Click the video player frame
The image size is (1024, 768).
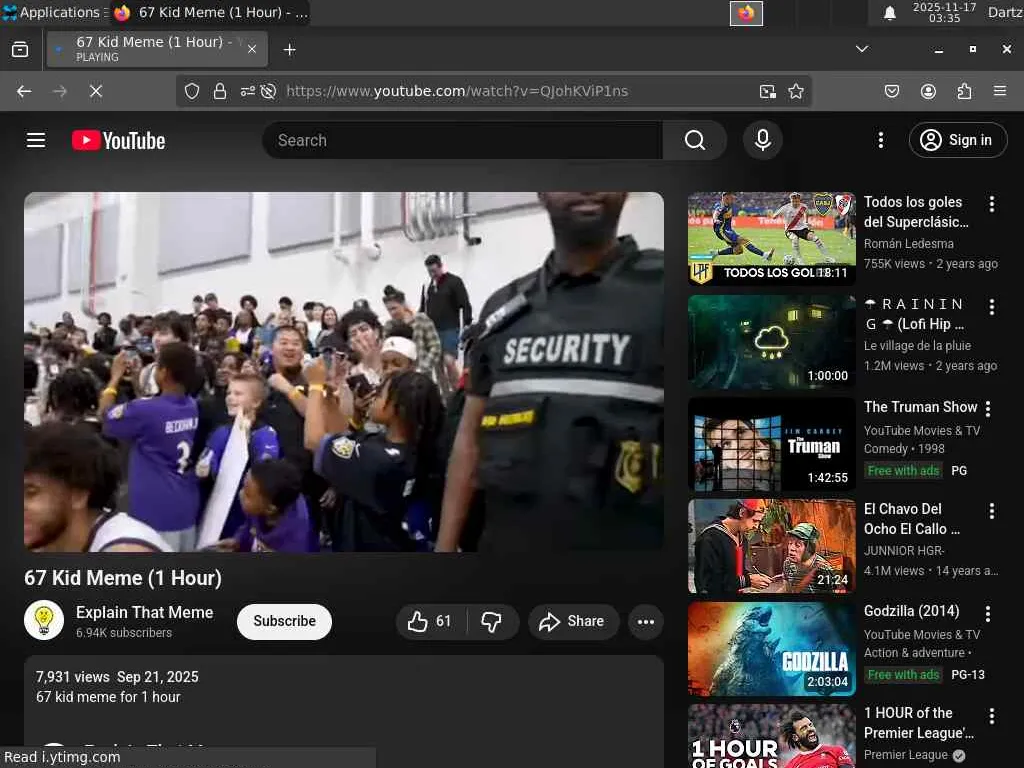click(344, 372)
